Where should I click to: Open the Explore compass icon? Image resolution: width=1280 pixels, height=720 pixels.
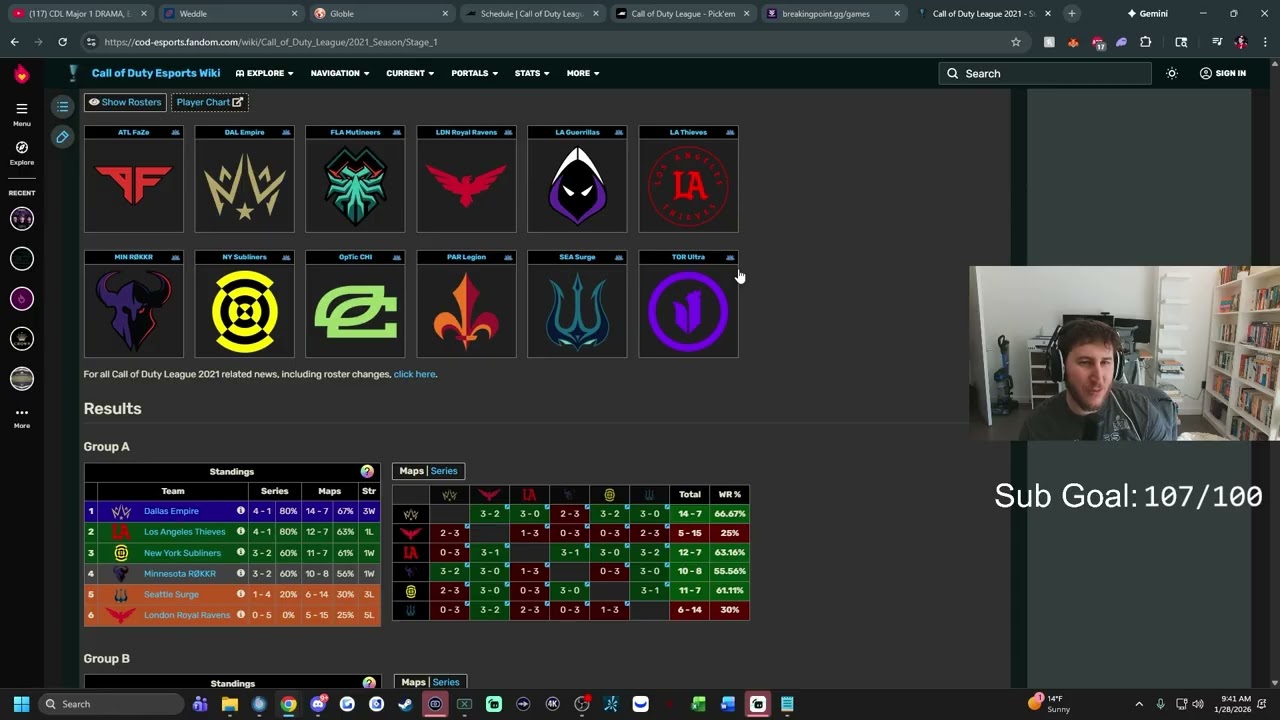tap(22, 153)
